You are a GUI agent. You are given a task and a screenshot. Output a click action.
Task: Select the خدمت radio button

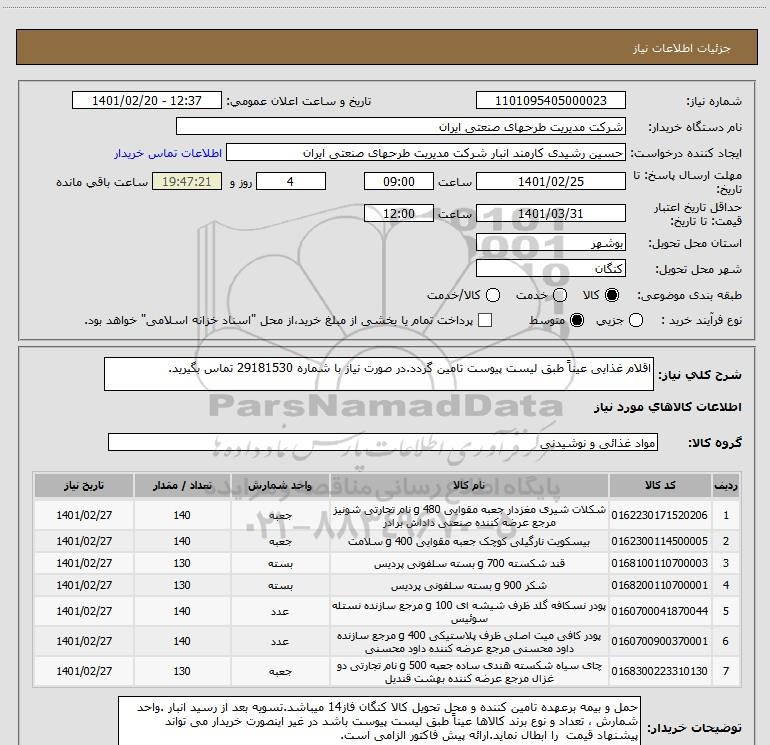560,295
